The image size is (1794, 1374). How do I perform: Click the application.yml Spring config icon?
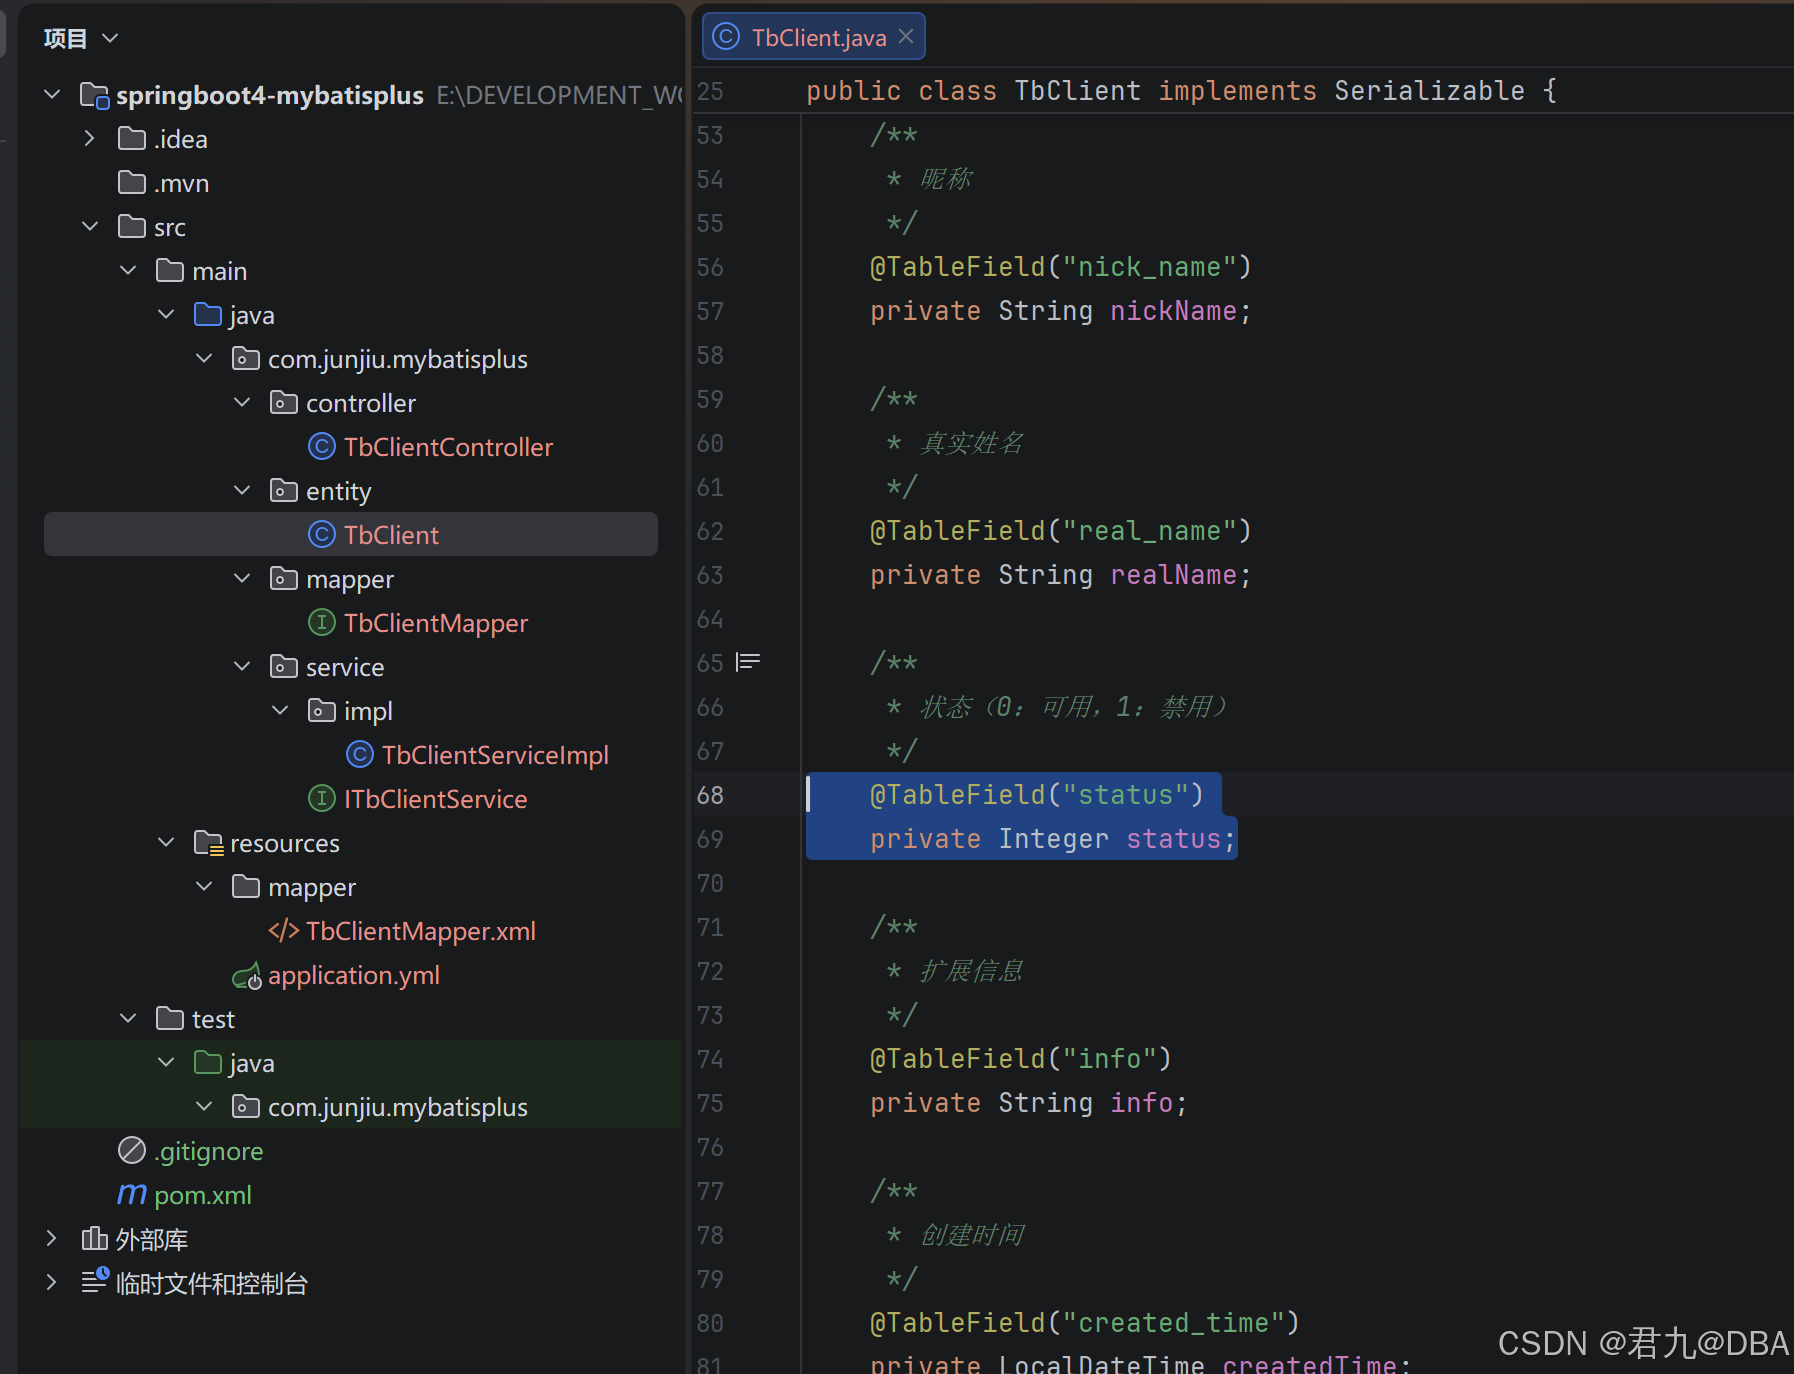246,975
